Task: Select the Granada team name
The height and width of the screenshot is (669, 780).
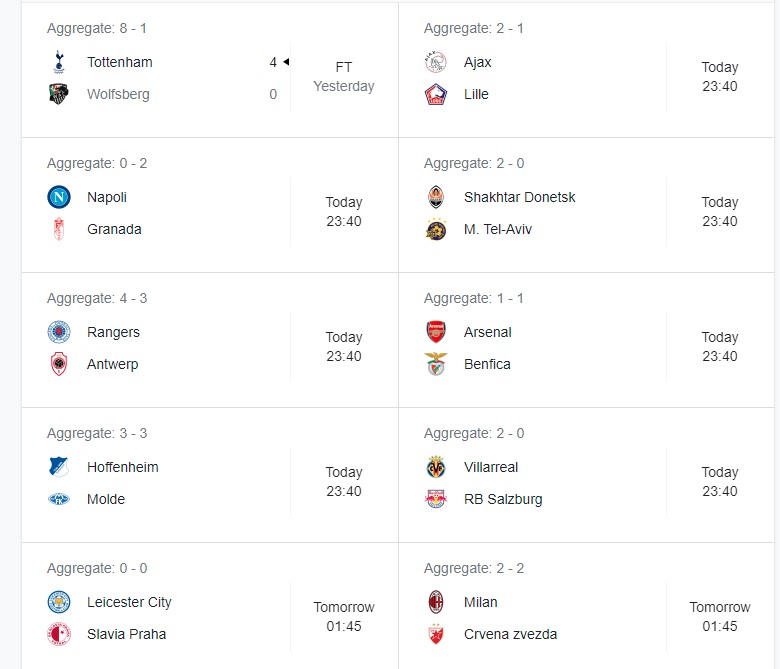Action: (114, 229)
